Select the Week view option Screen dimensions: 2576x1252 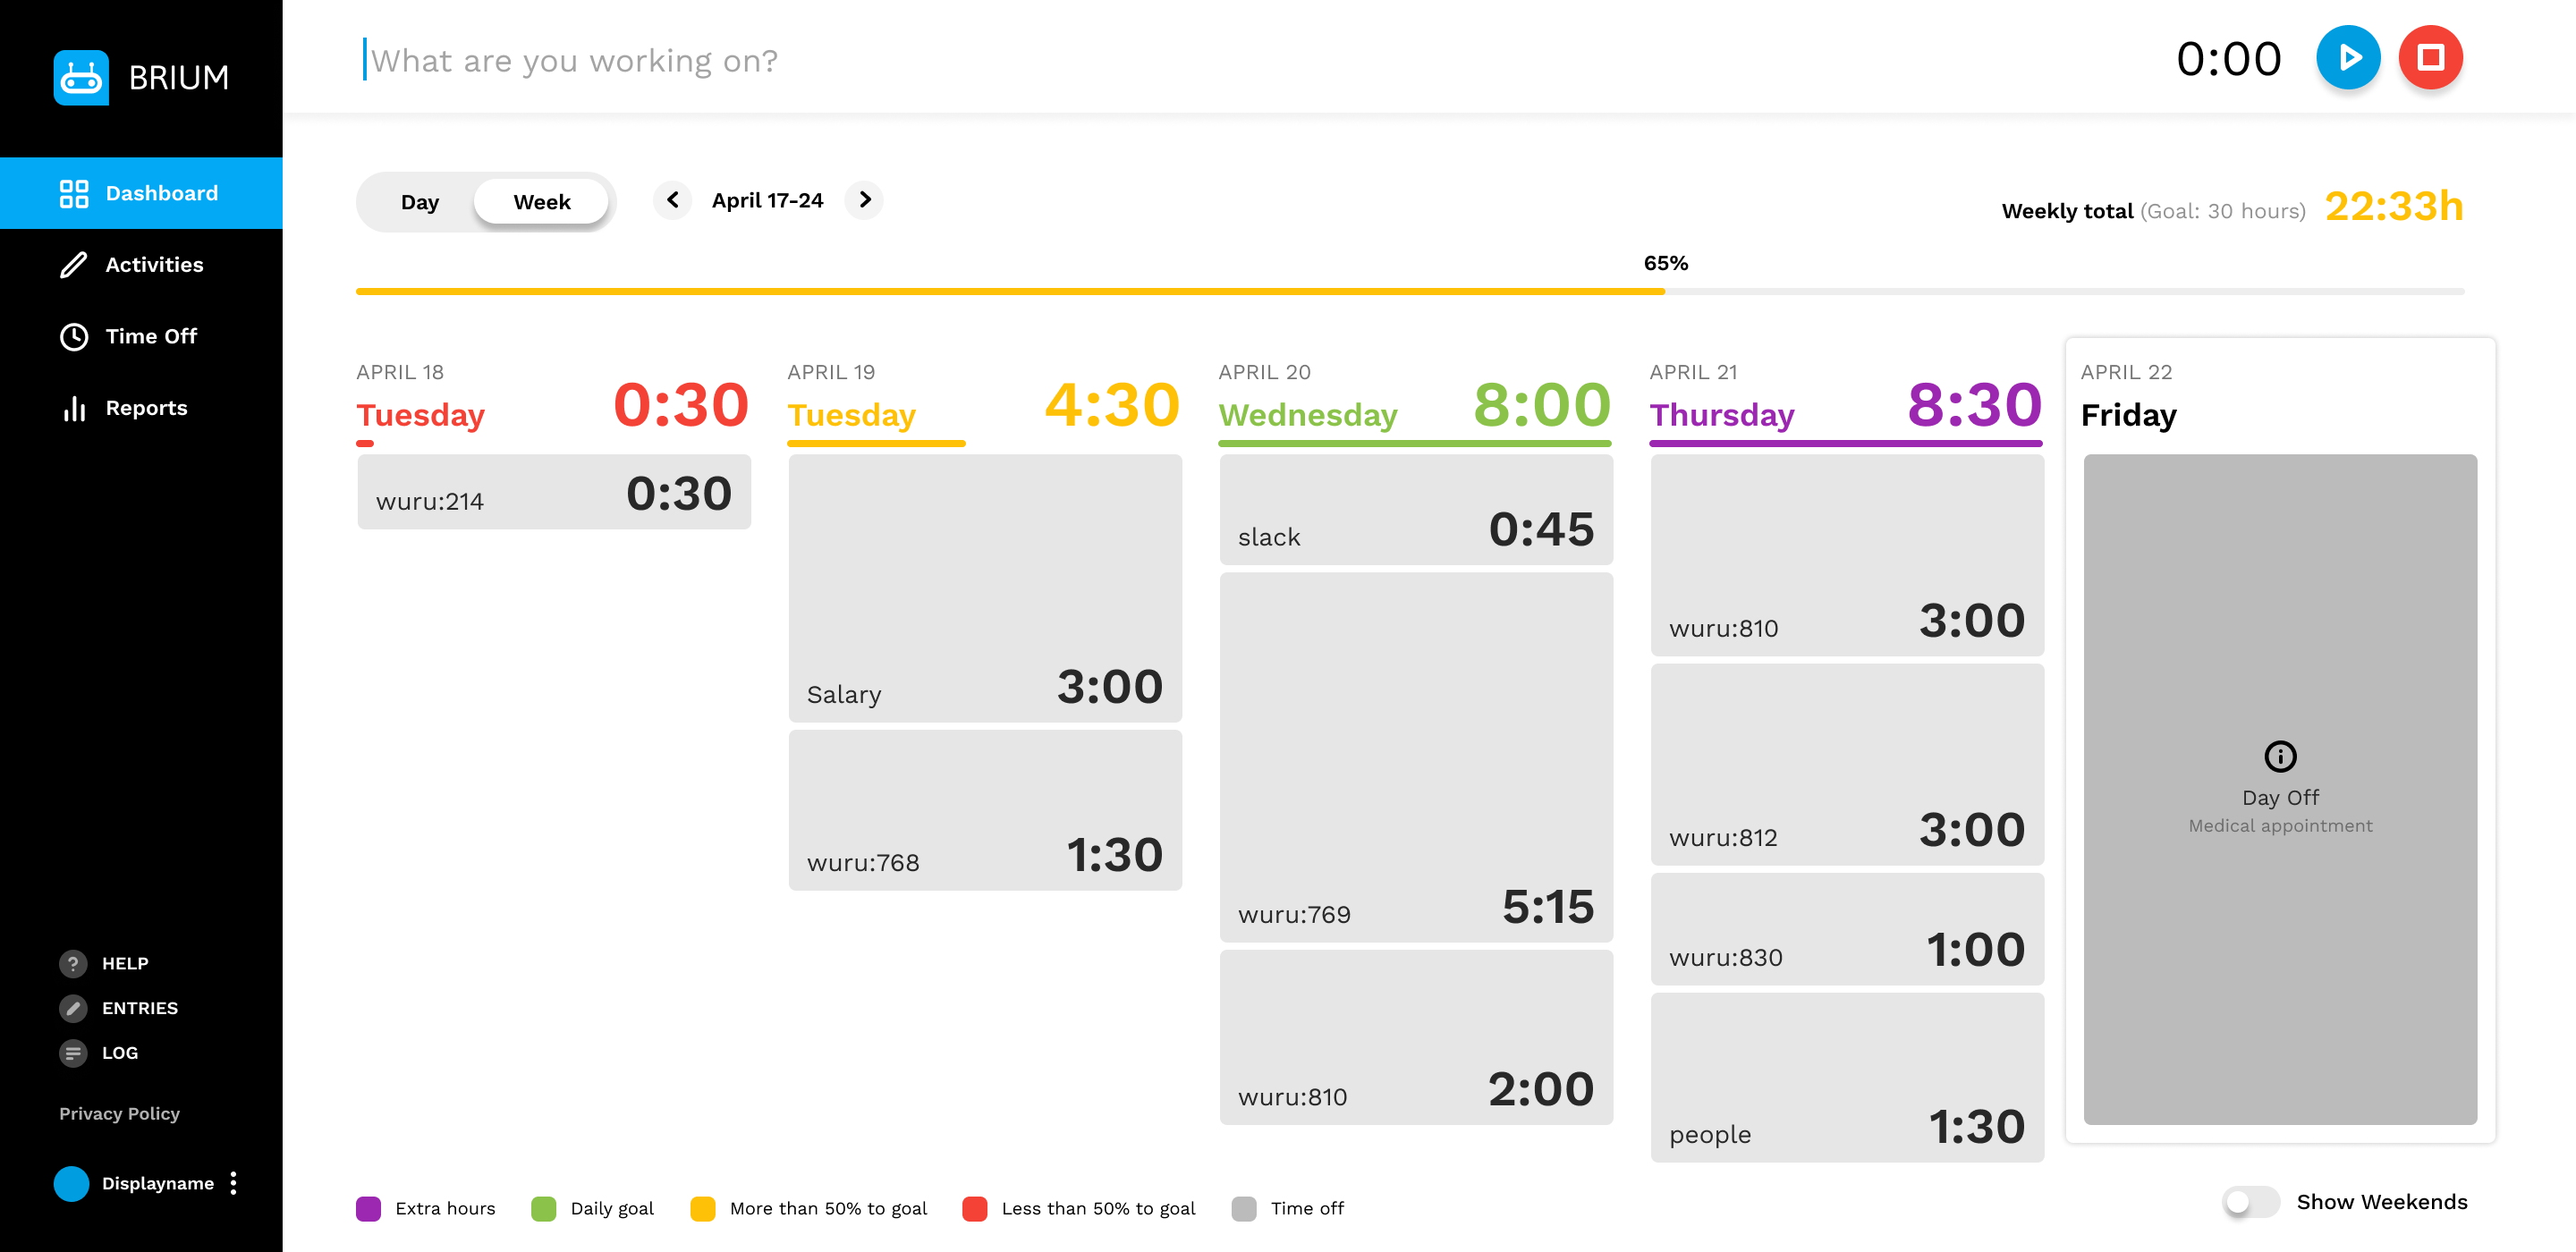click(x=541, y=202)
